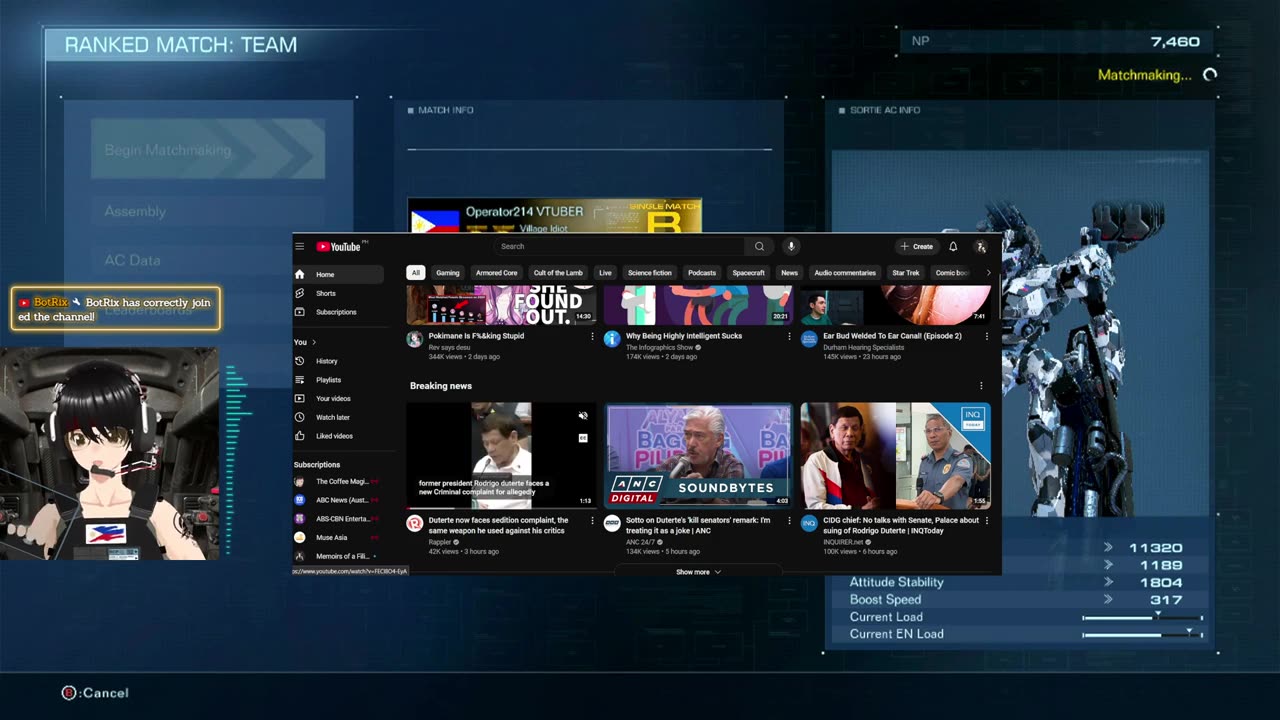Select the Star Trek chip

coord(906,273)
